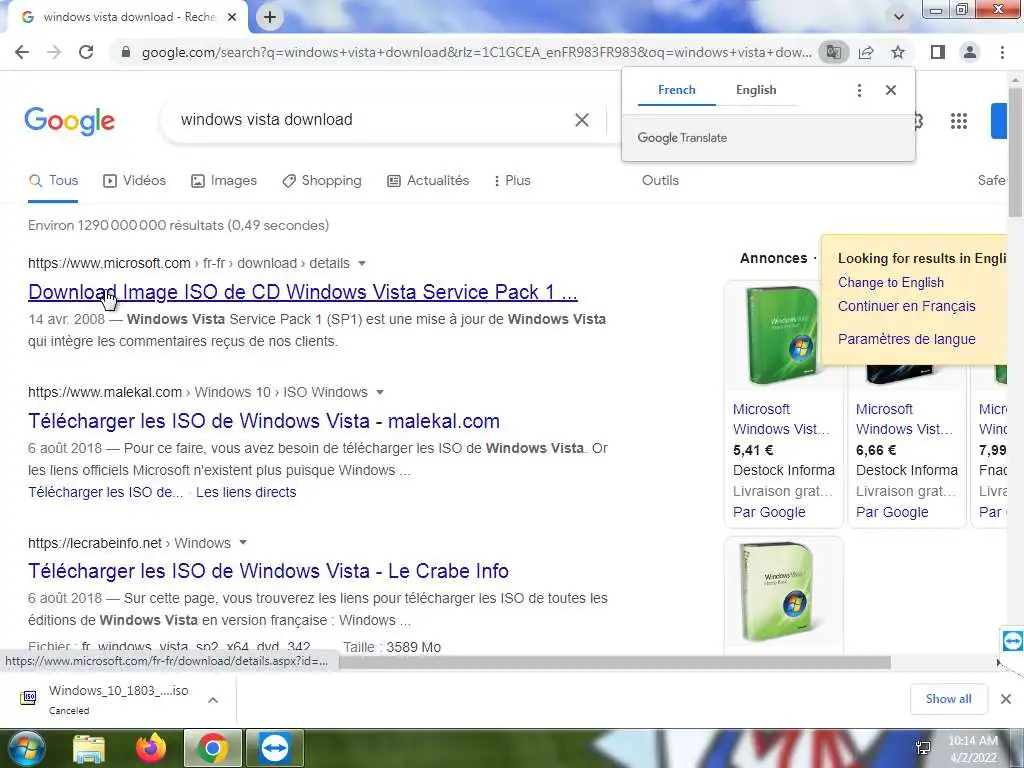Expand microsoft.com result options arrow
This screenshot has height=768, width=1024.
(x=362, y=264)
